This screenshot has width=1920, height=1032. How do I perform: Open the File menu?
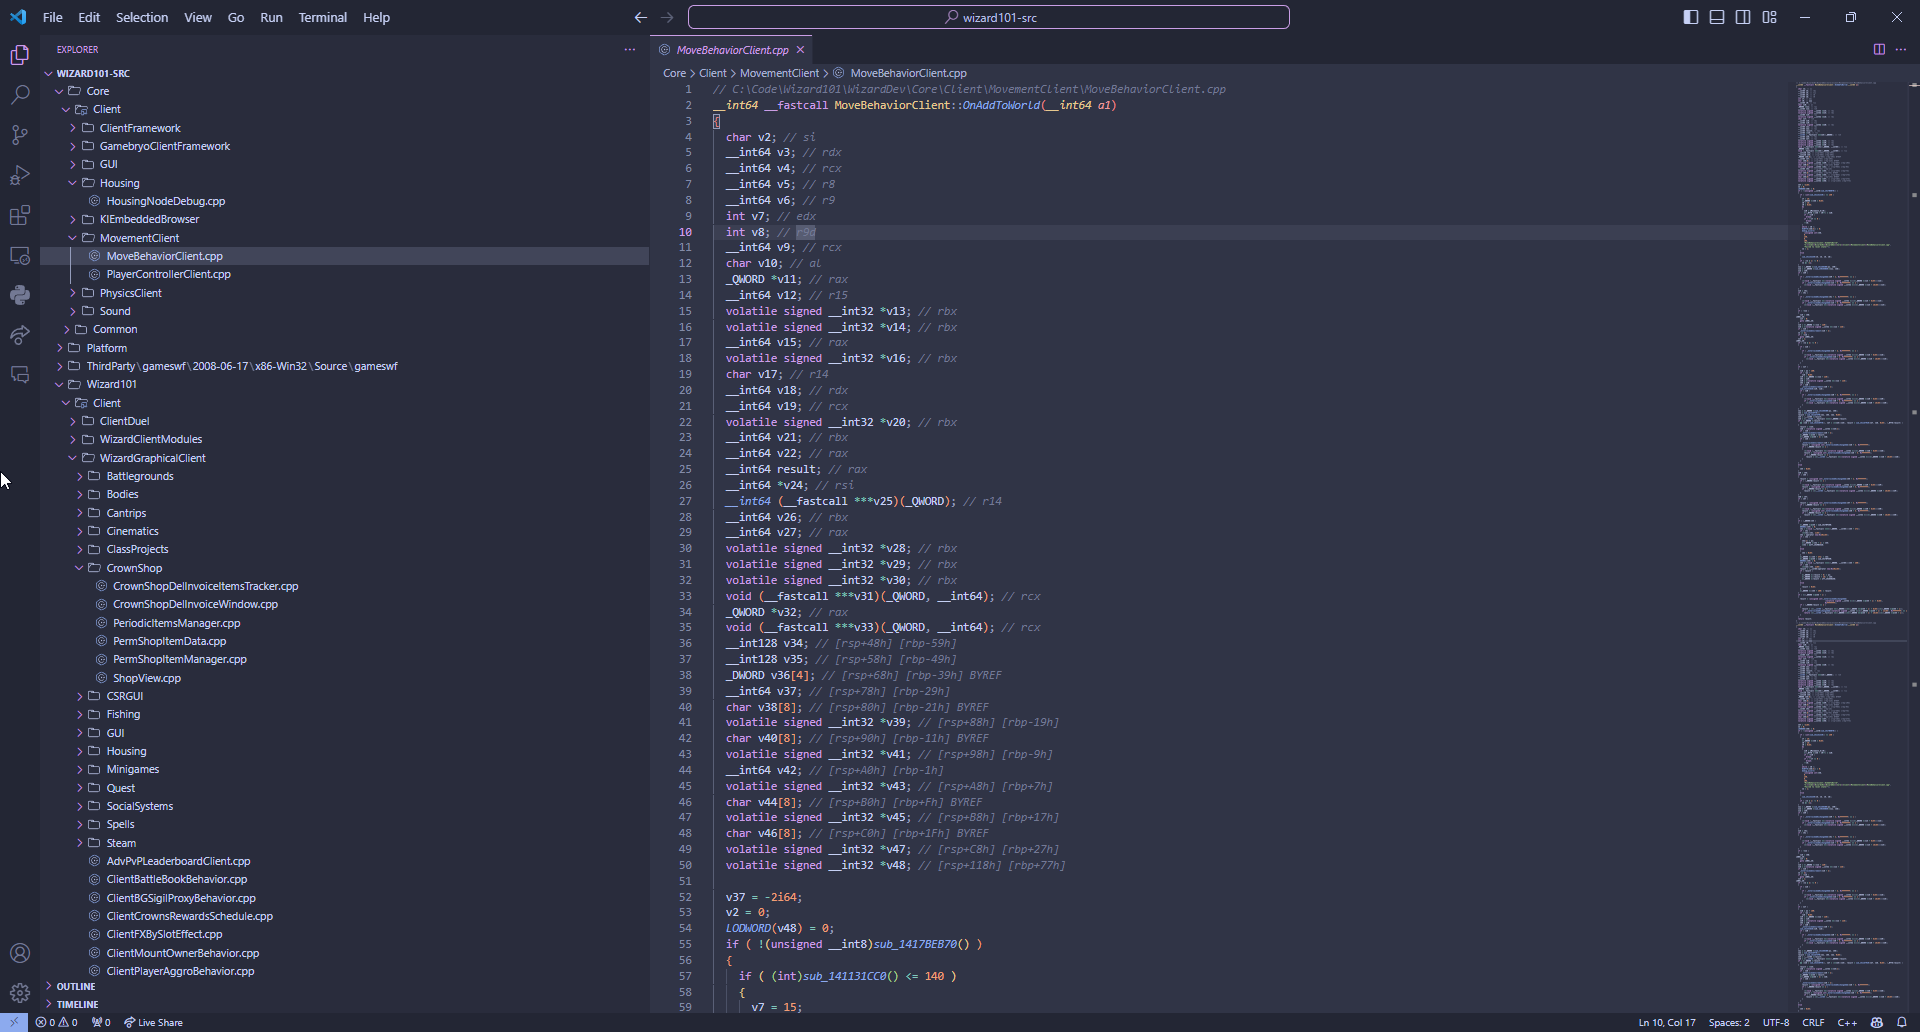(x=53, y=17)
